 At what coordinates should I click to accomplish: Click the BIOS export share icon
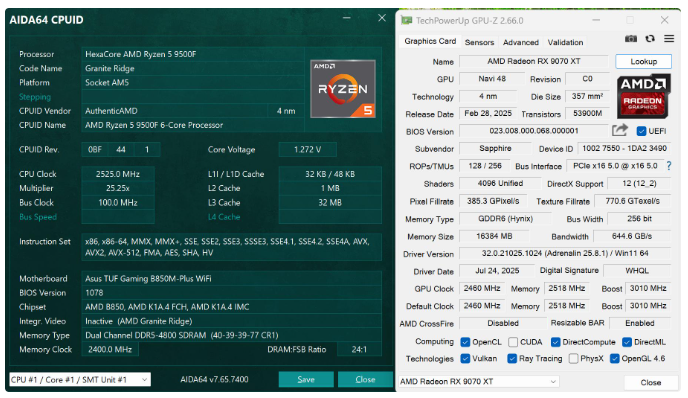click(620, 130)
